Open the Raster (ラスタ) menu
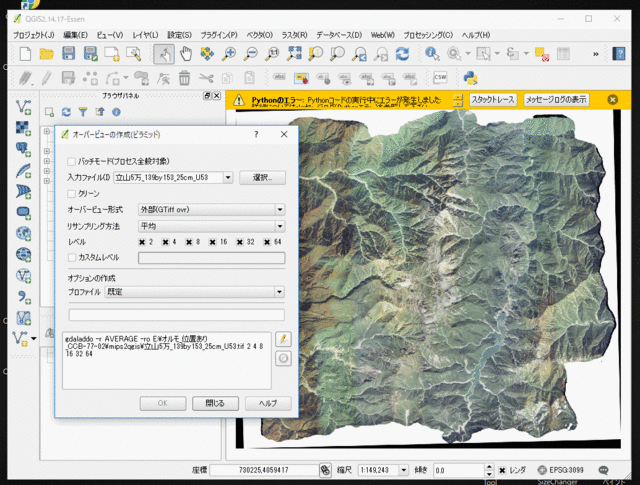Screen dimensions: 640x485 (294, 35)
